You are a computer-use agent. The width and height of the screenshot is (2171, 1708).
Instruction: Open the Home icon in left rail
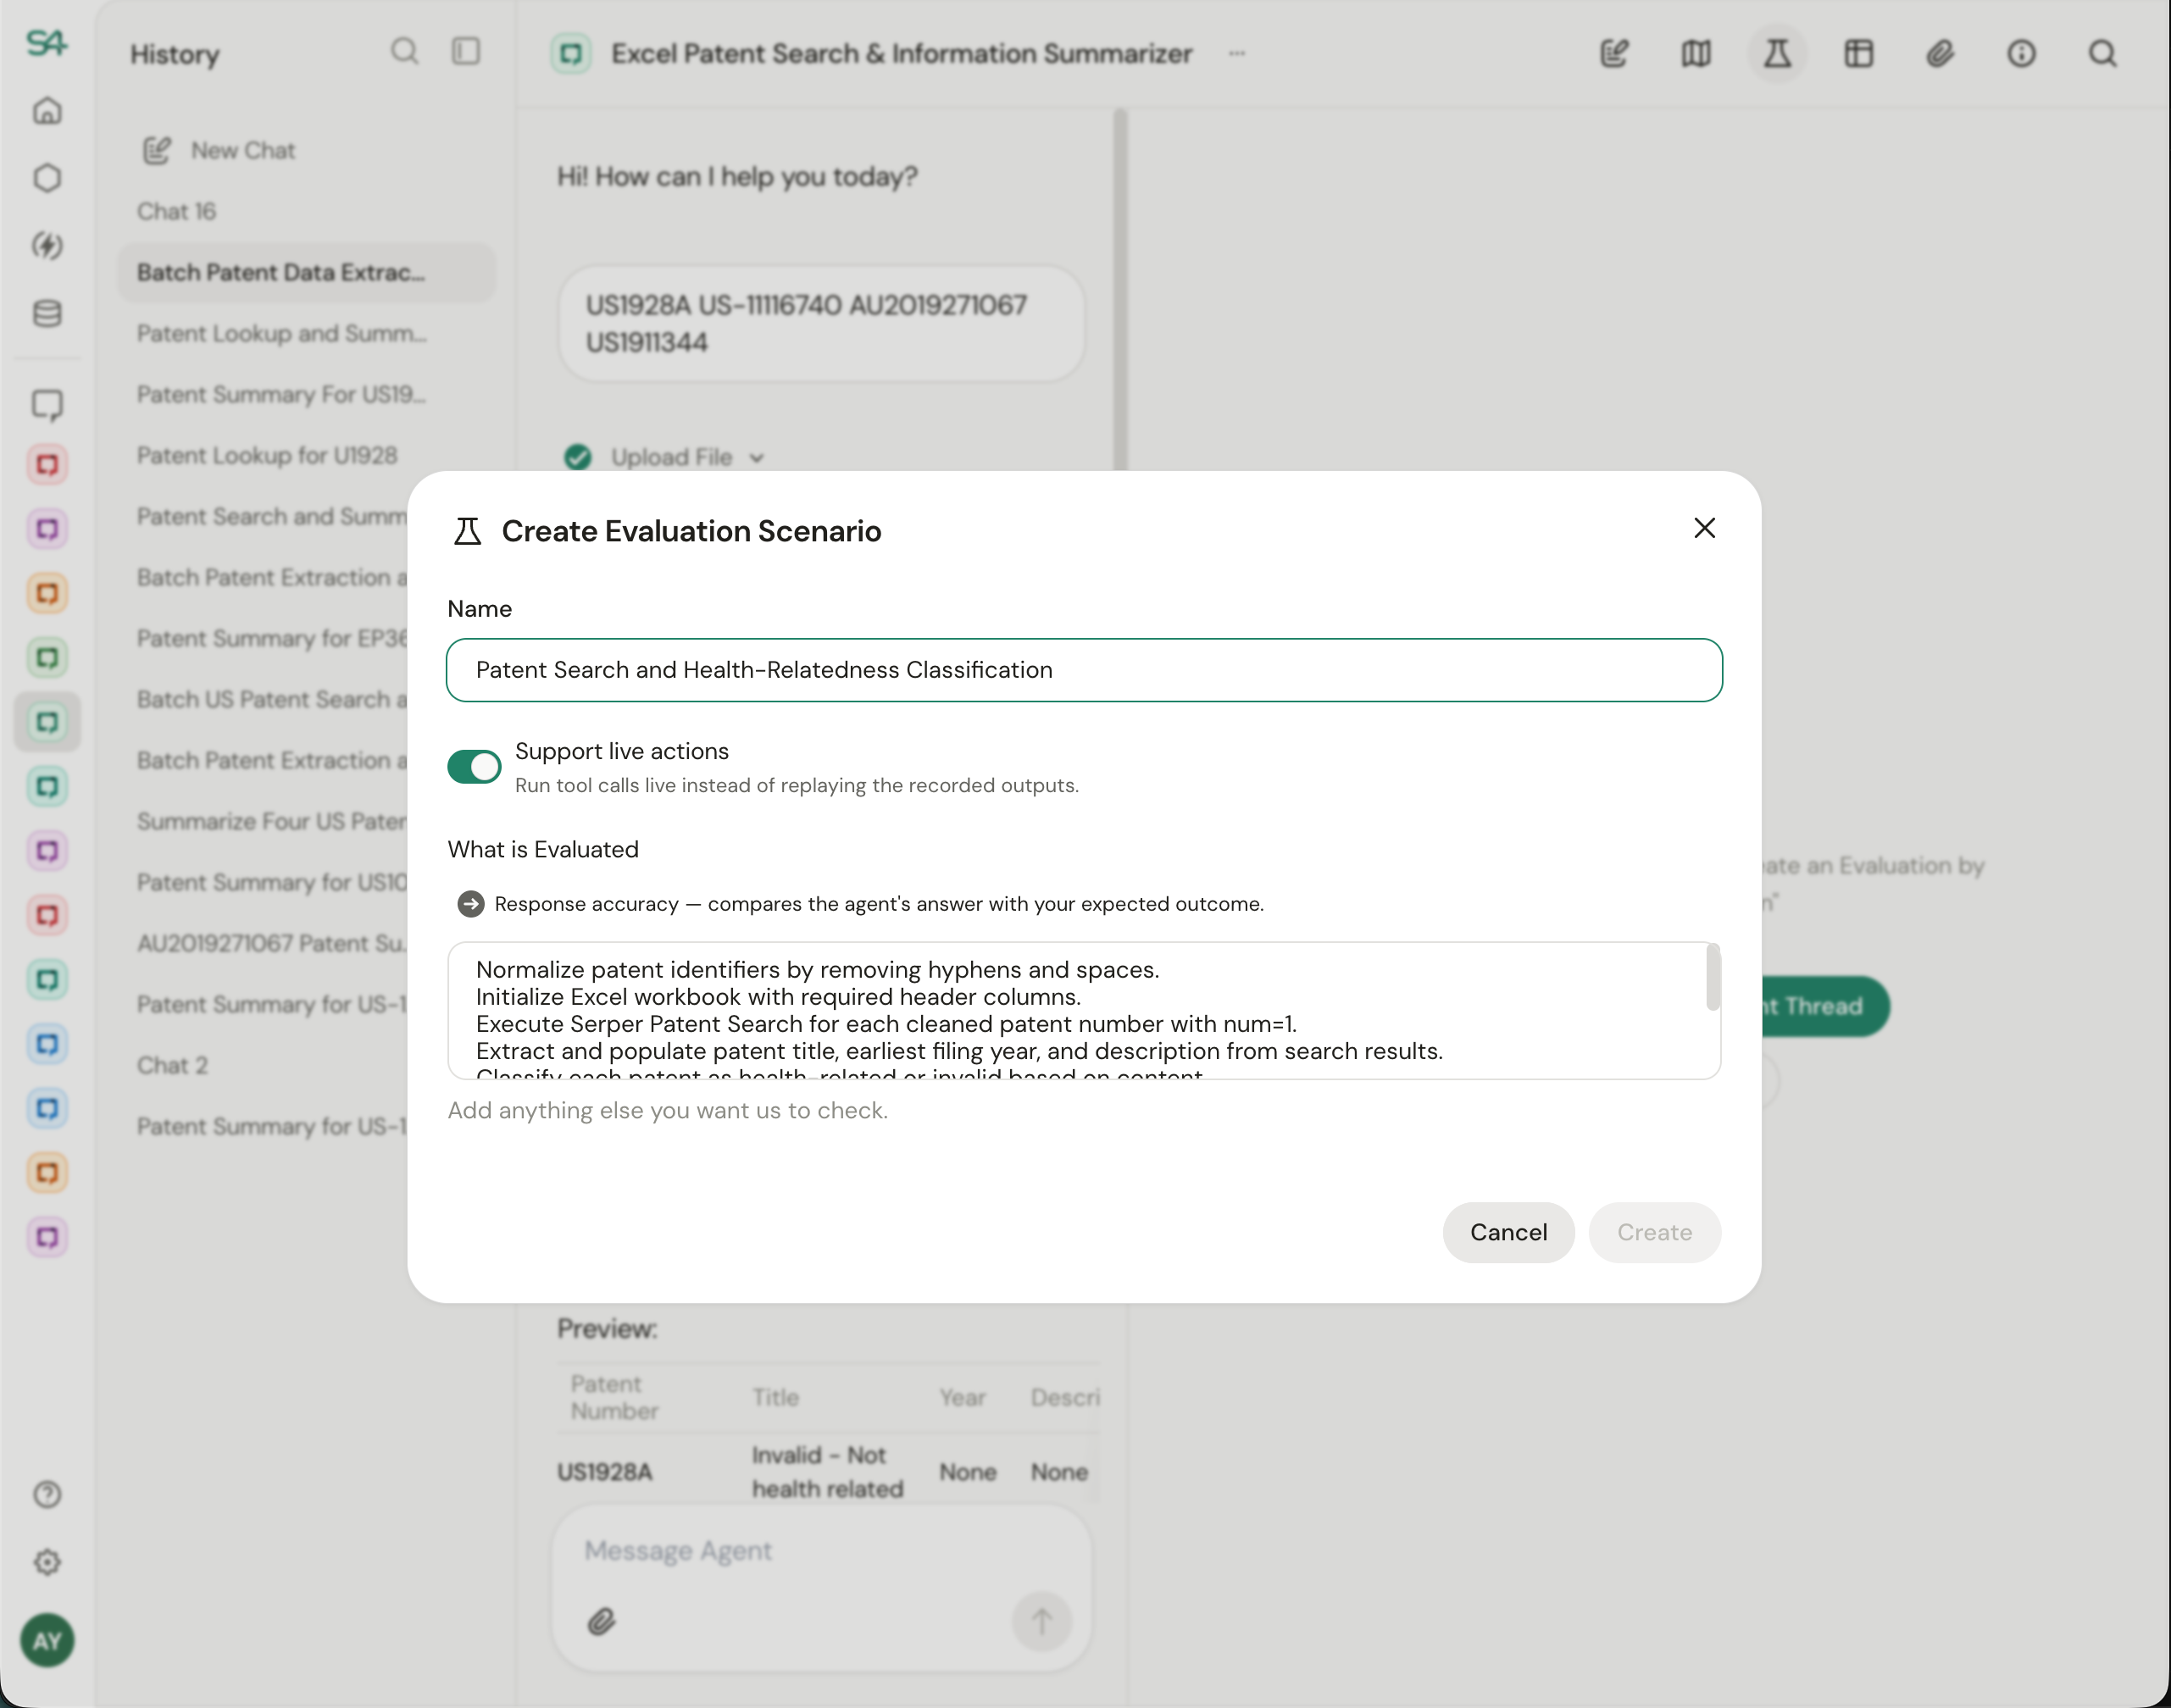tap(47, 111)
